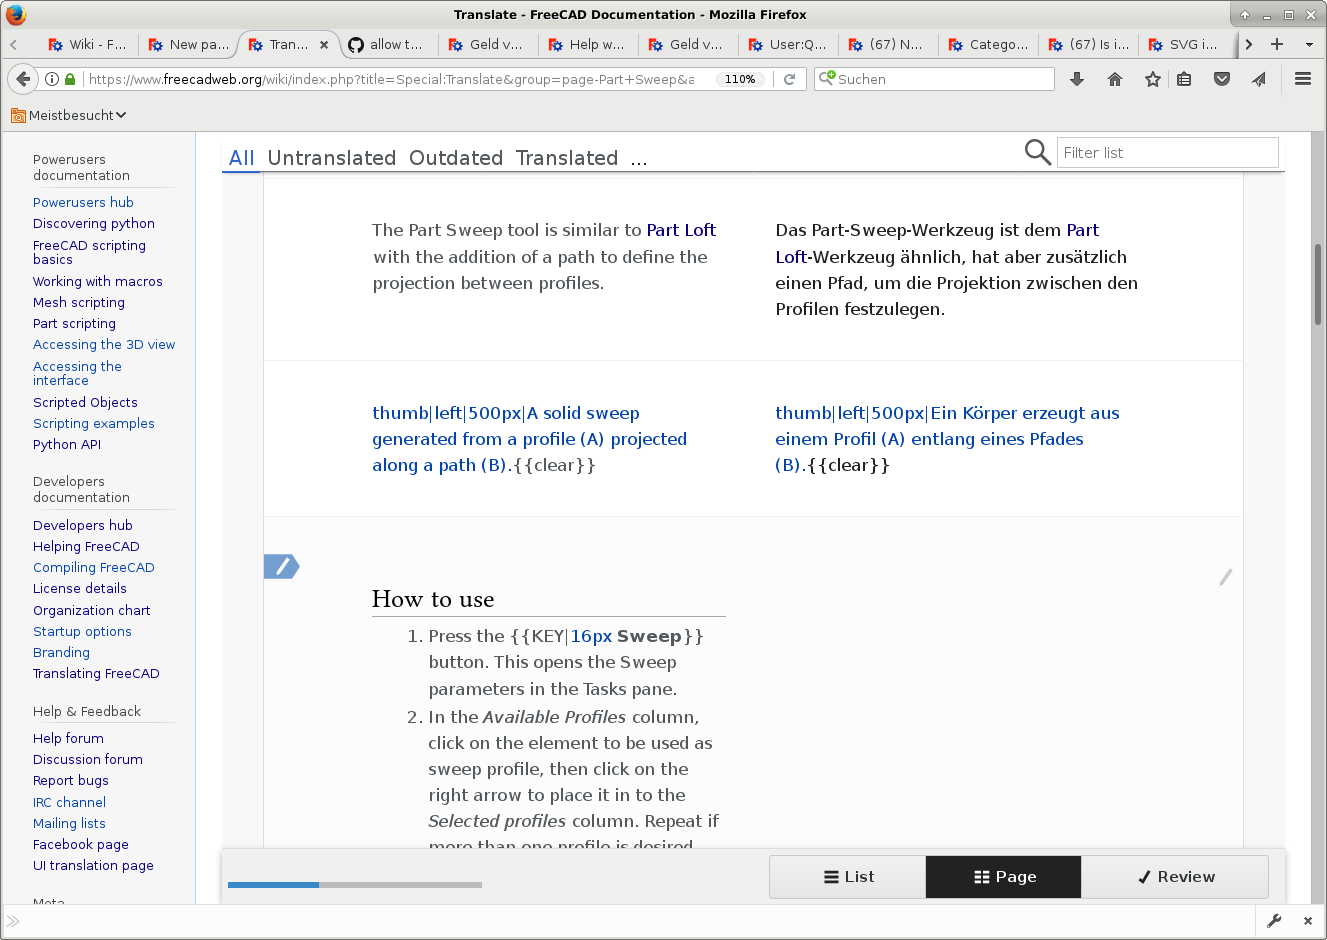Switch to the Help w... tab

click(587, 44)
